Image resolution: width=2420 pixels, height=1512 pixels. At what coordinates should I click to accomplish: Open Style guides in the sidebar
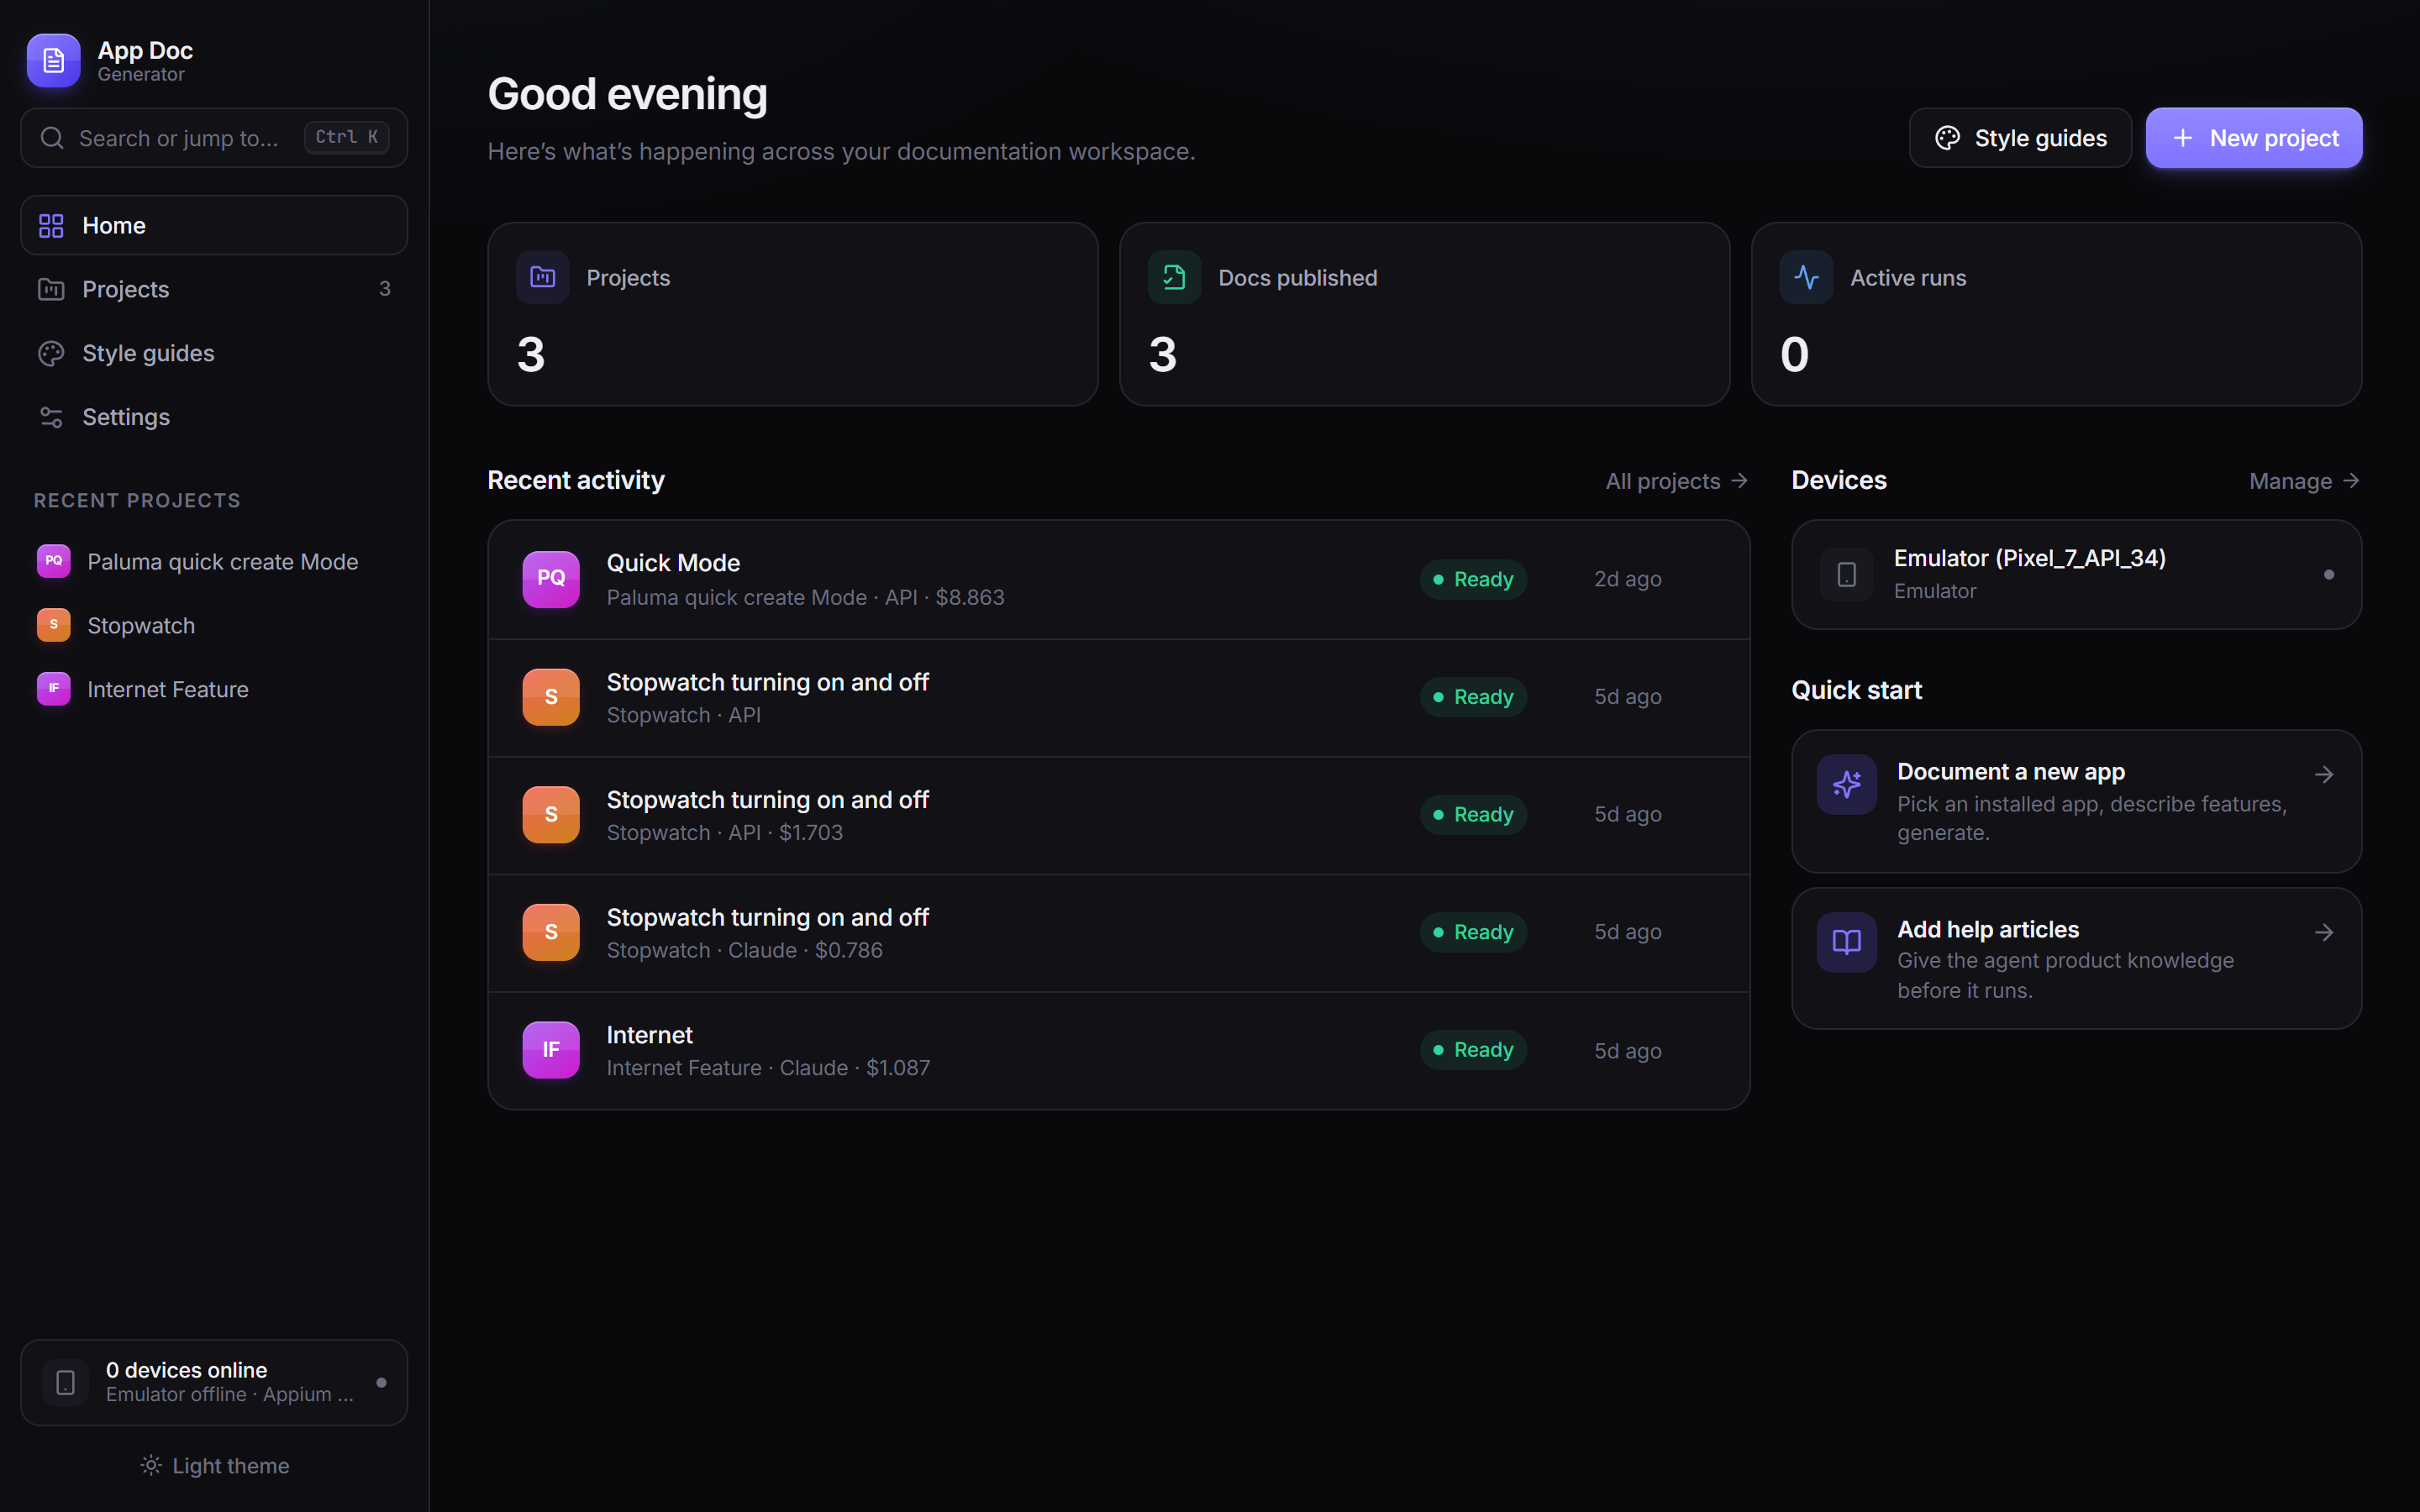point(214,354)
